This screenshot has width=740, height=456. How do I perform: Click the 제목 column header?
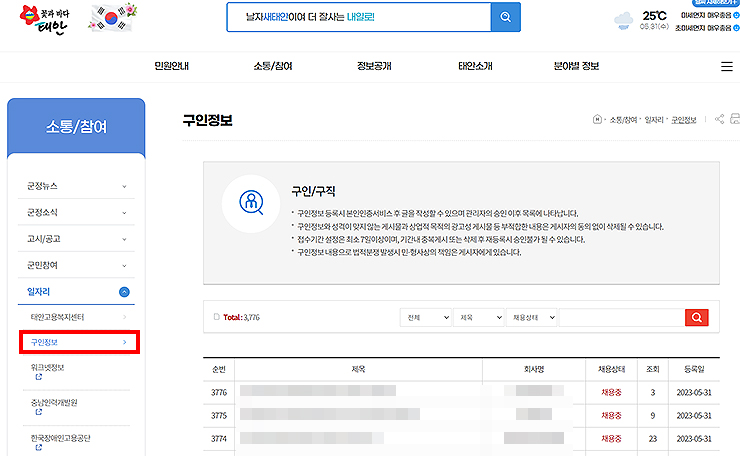[358, 369]
